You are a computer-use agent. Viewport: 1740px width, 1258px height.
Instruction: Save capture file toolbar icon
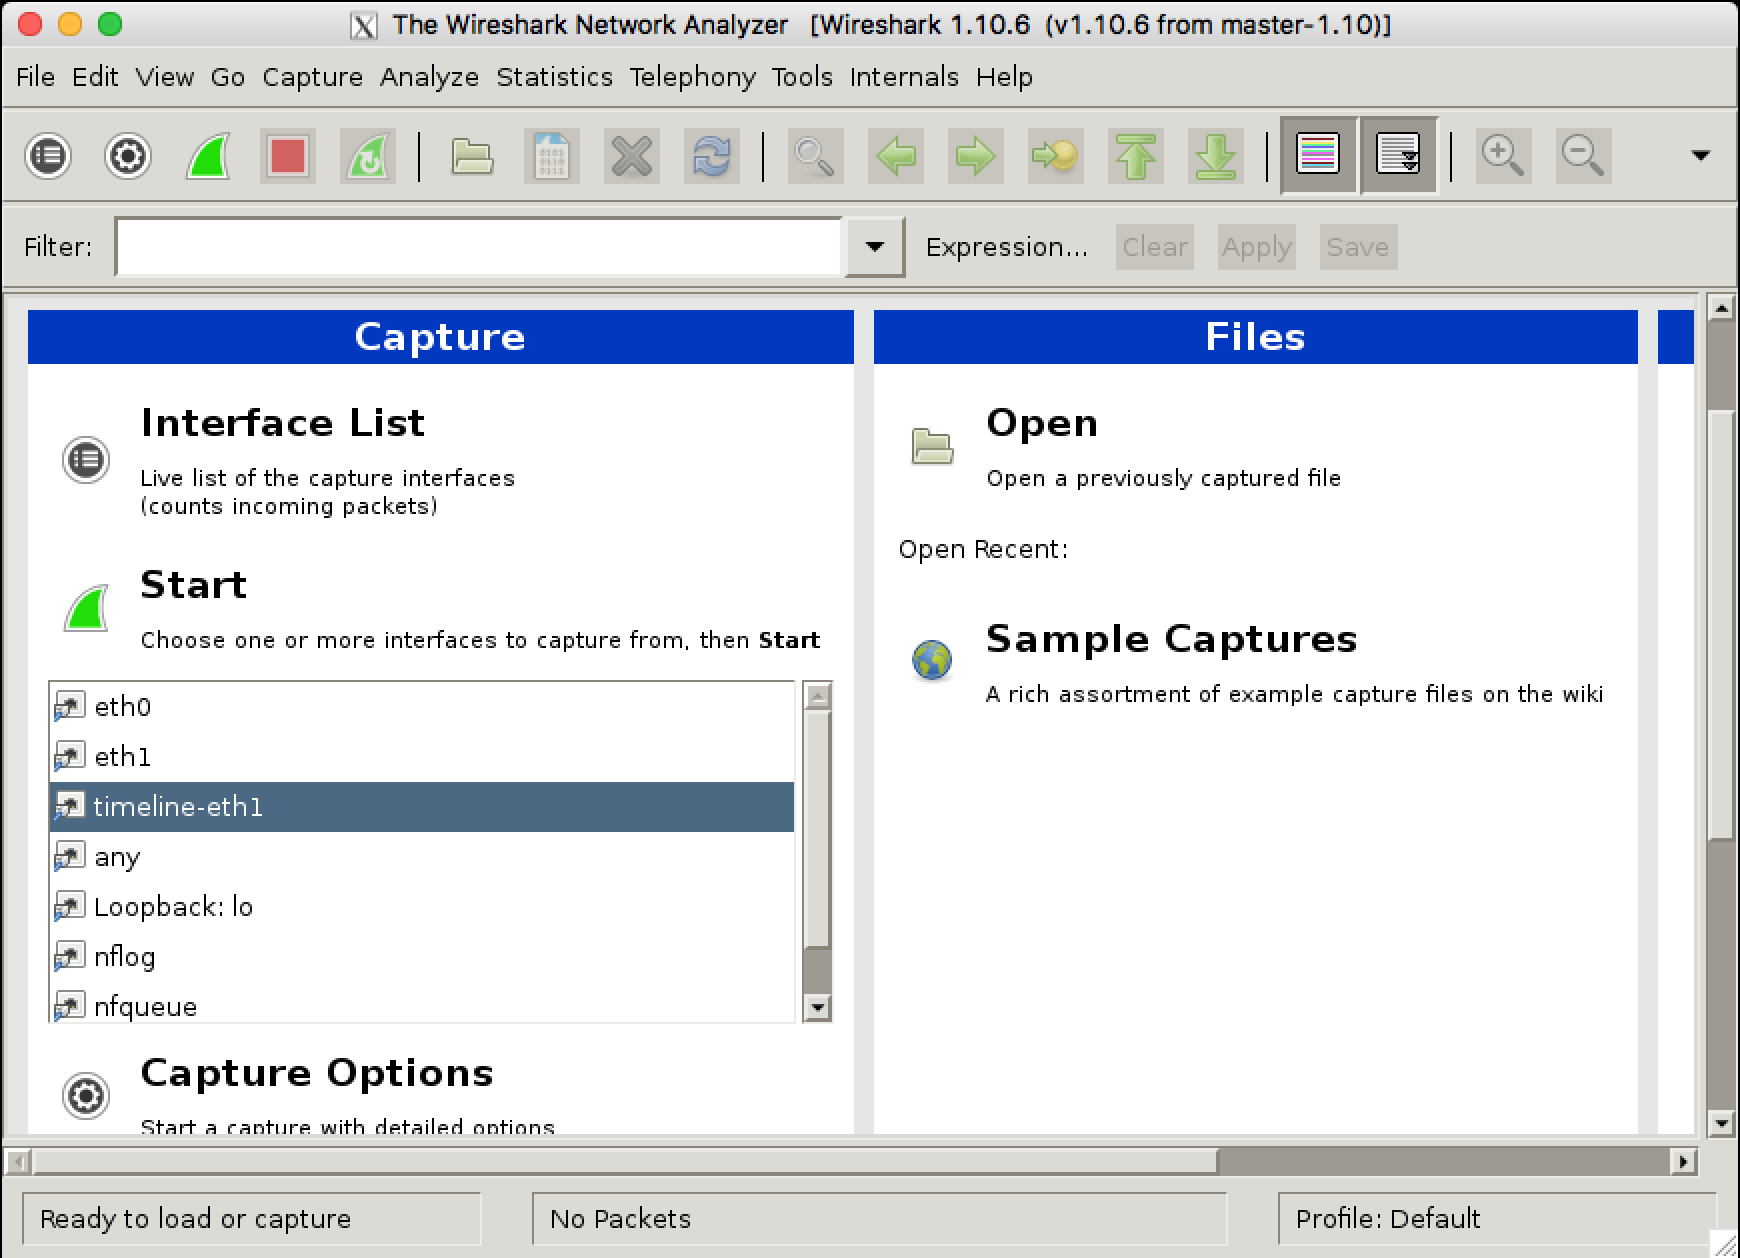click(x=552, y=156)
